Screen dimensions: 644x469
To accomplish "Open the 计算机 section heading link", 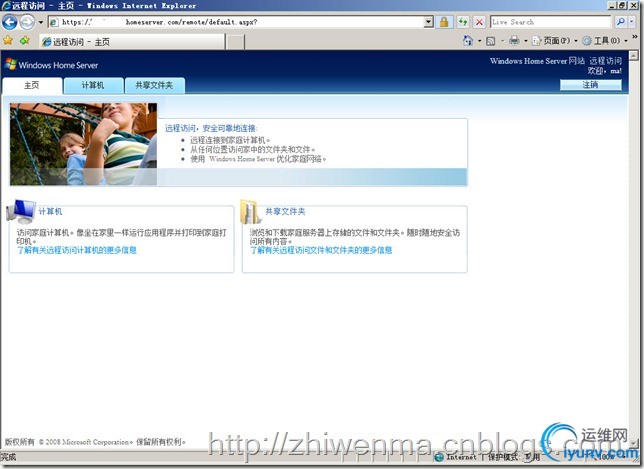I will pyautogui.click(x=50, y=212).
